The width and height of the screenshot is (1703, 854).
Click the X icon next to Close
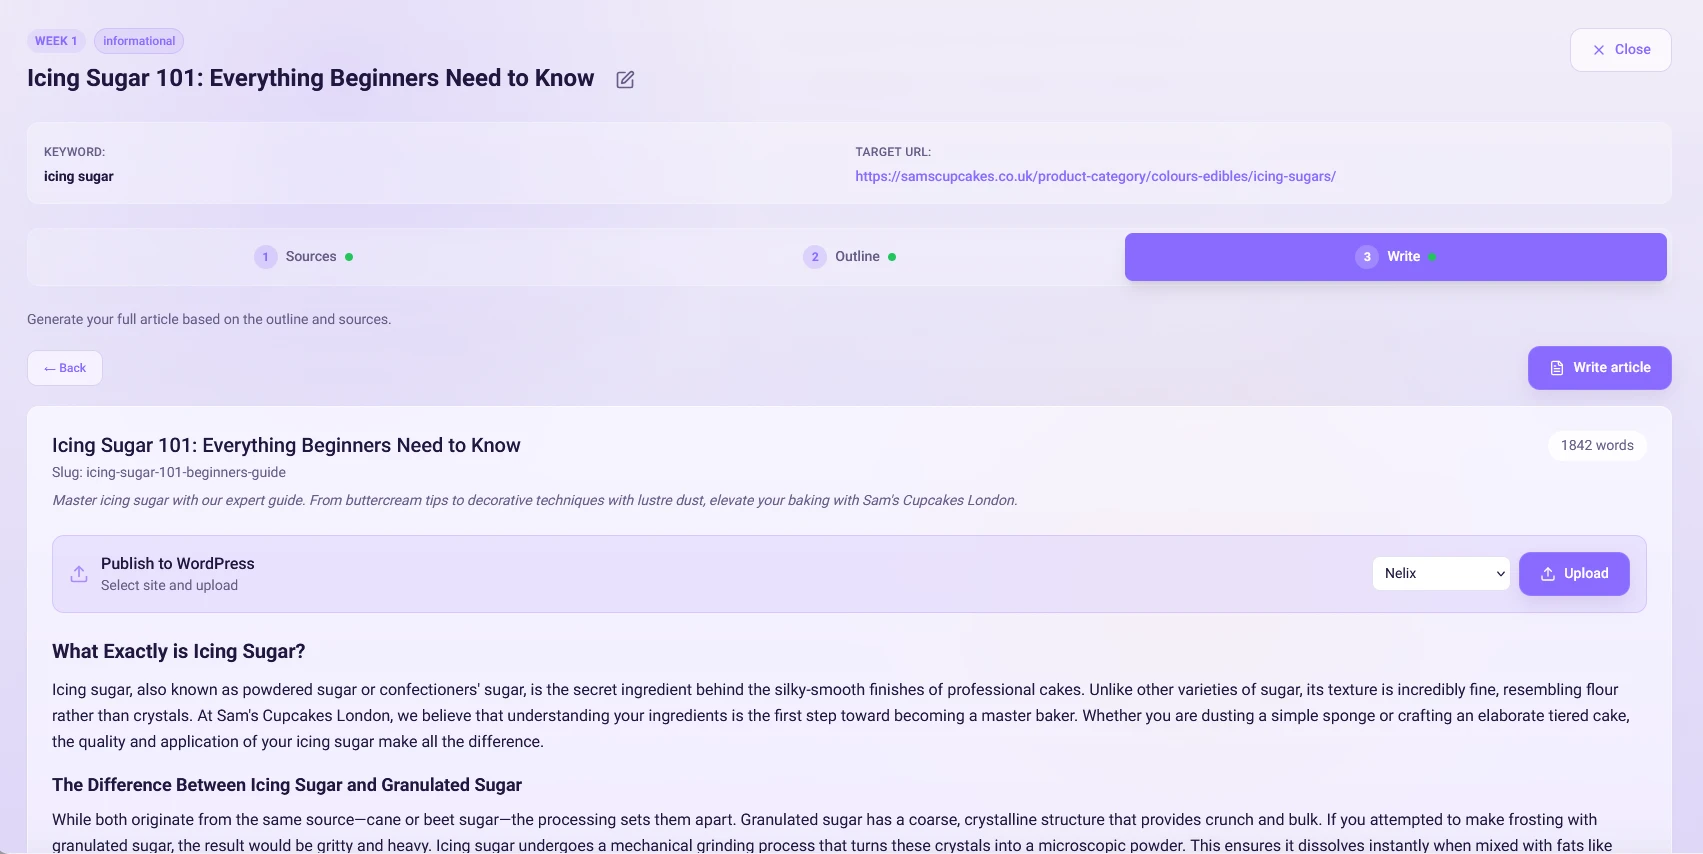tap(1598, 49)
